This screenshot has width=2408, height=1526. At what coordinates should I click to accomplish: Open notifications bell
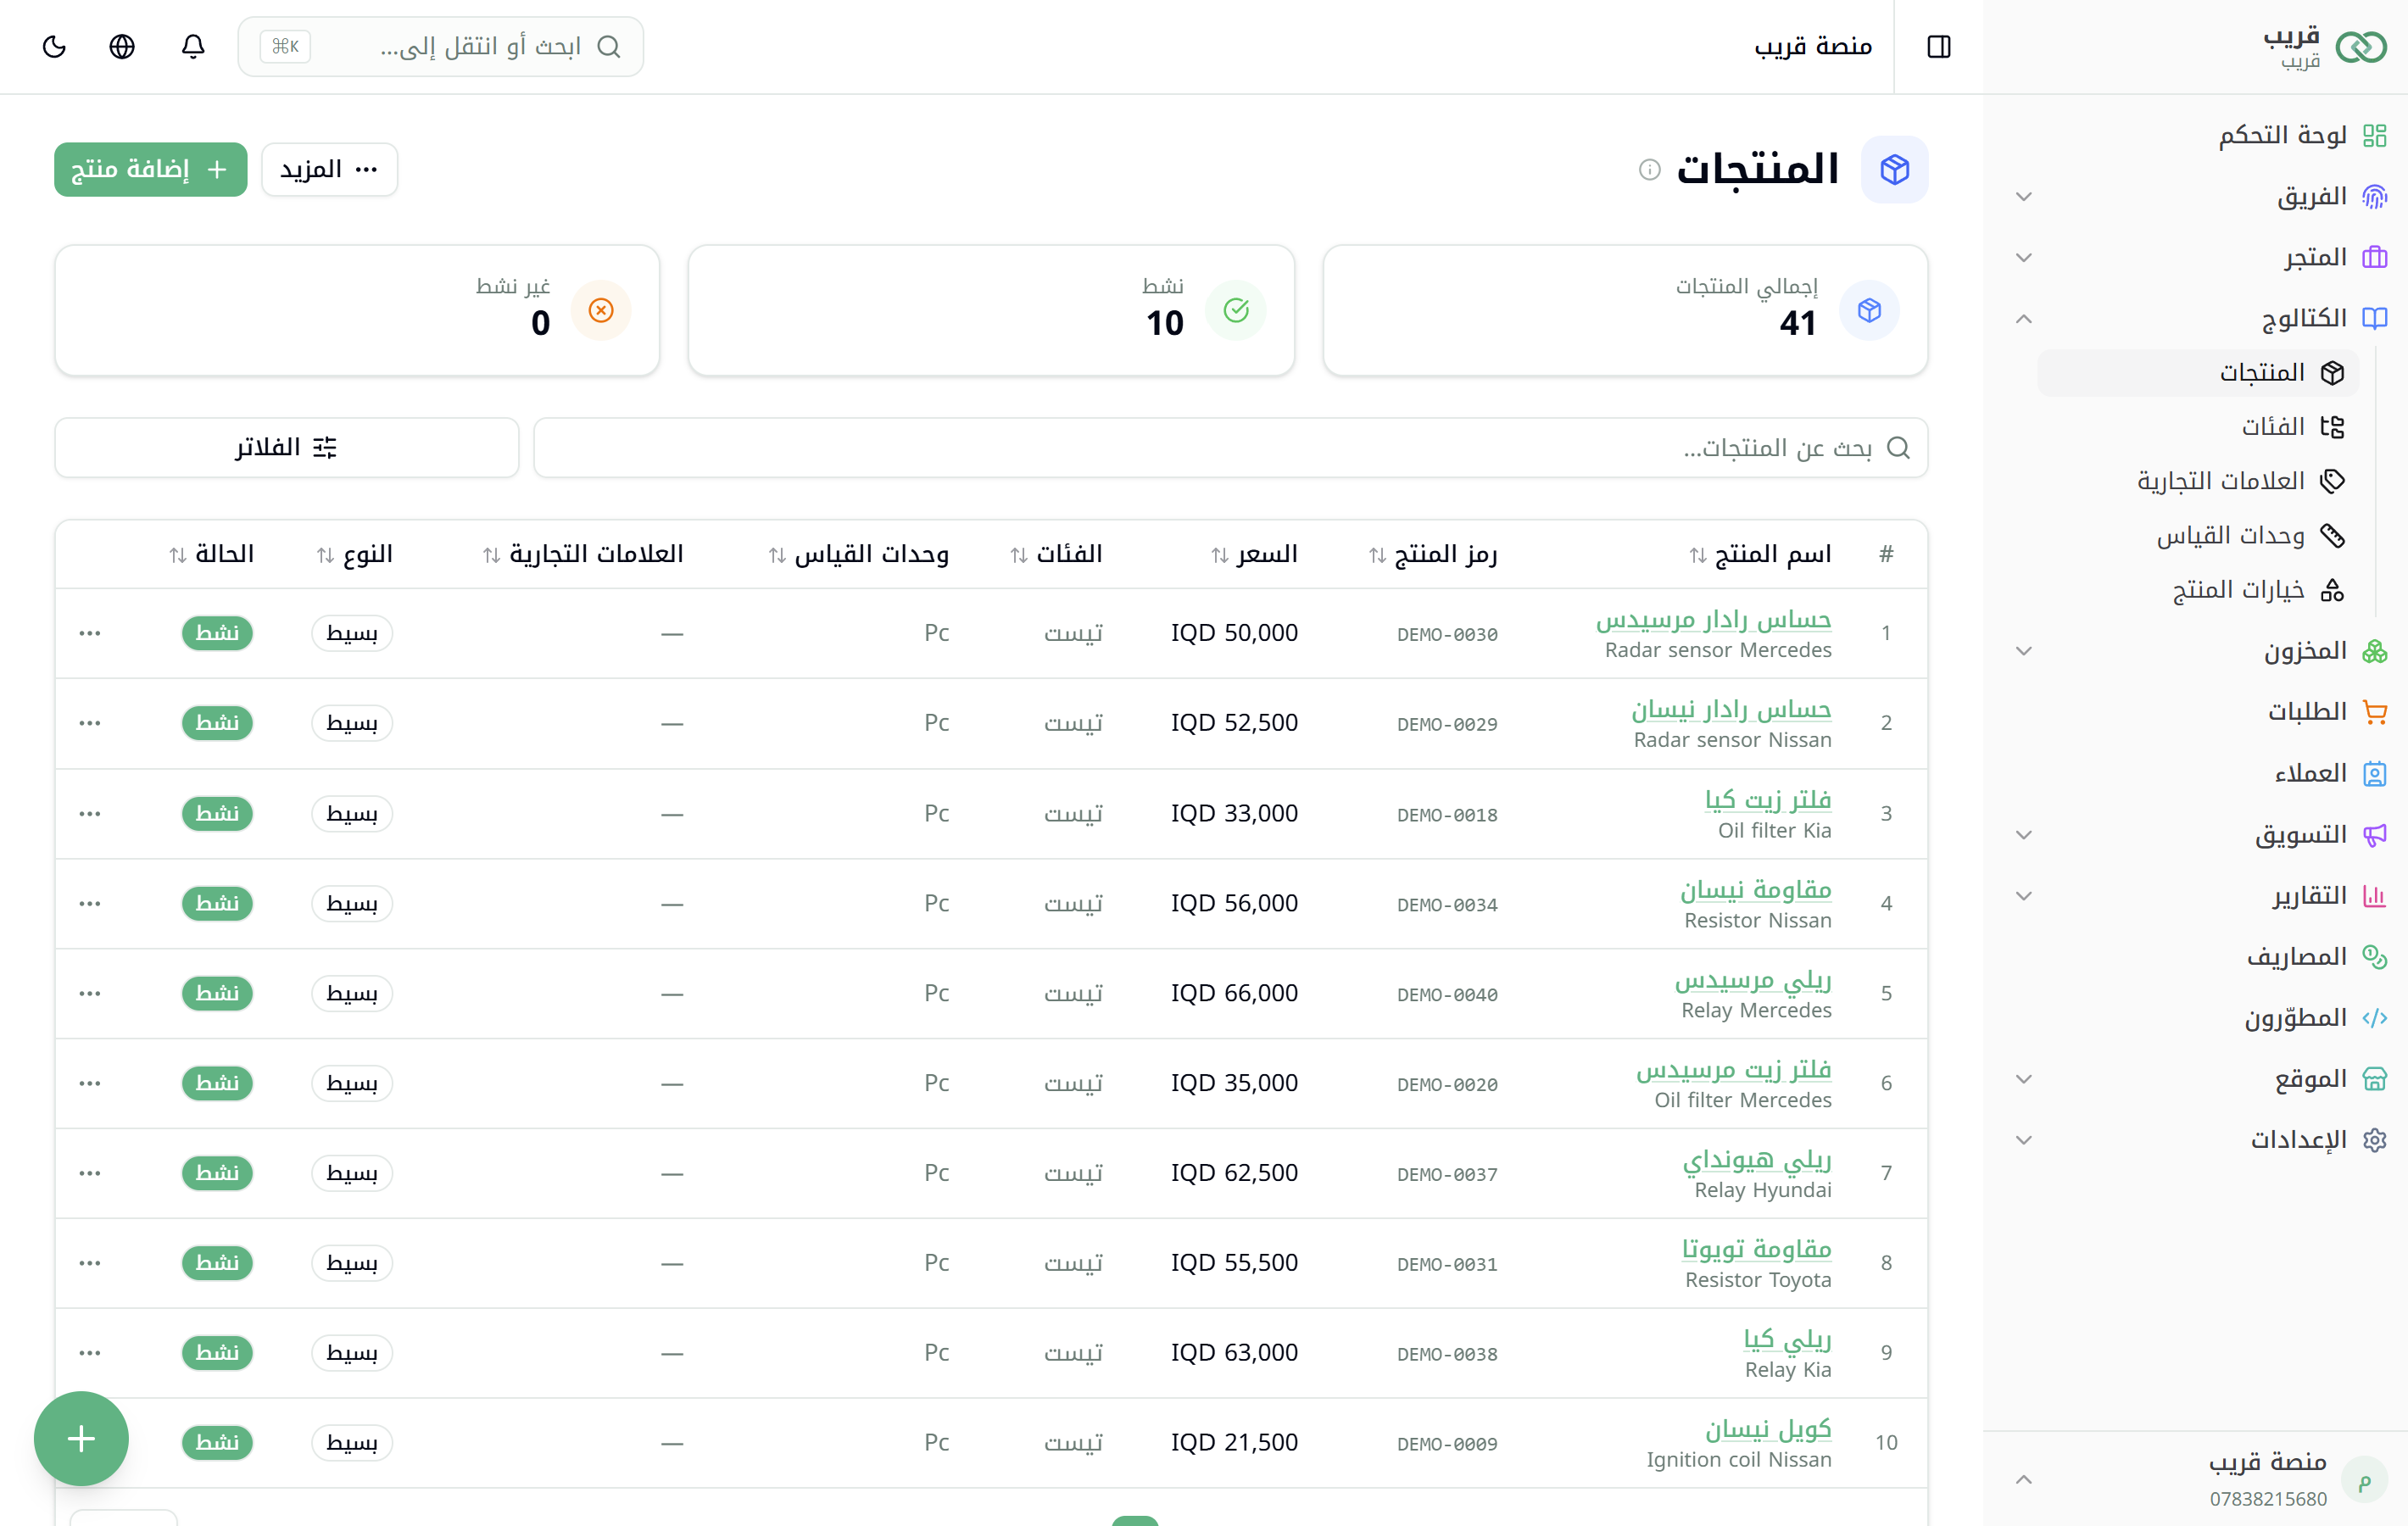click(193, 46)
